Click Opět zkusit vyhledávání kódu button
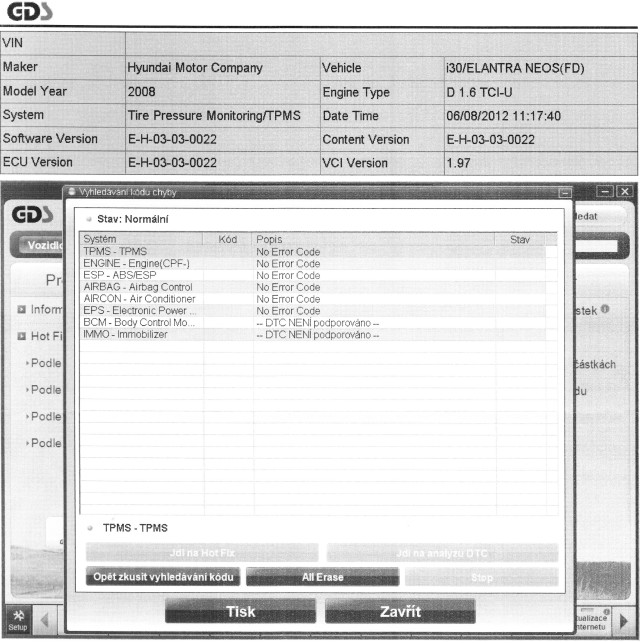 163,577
